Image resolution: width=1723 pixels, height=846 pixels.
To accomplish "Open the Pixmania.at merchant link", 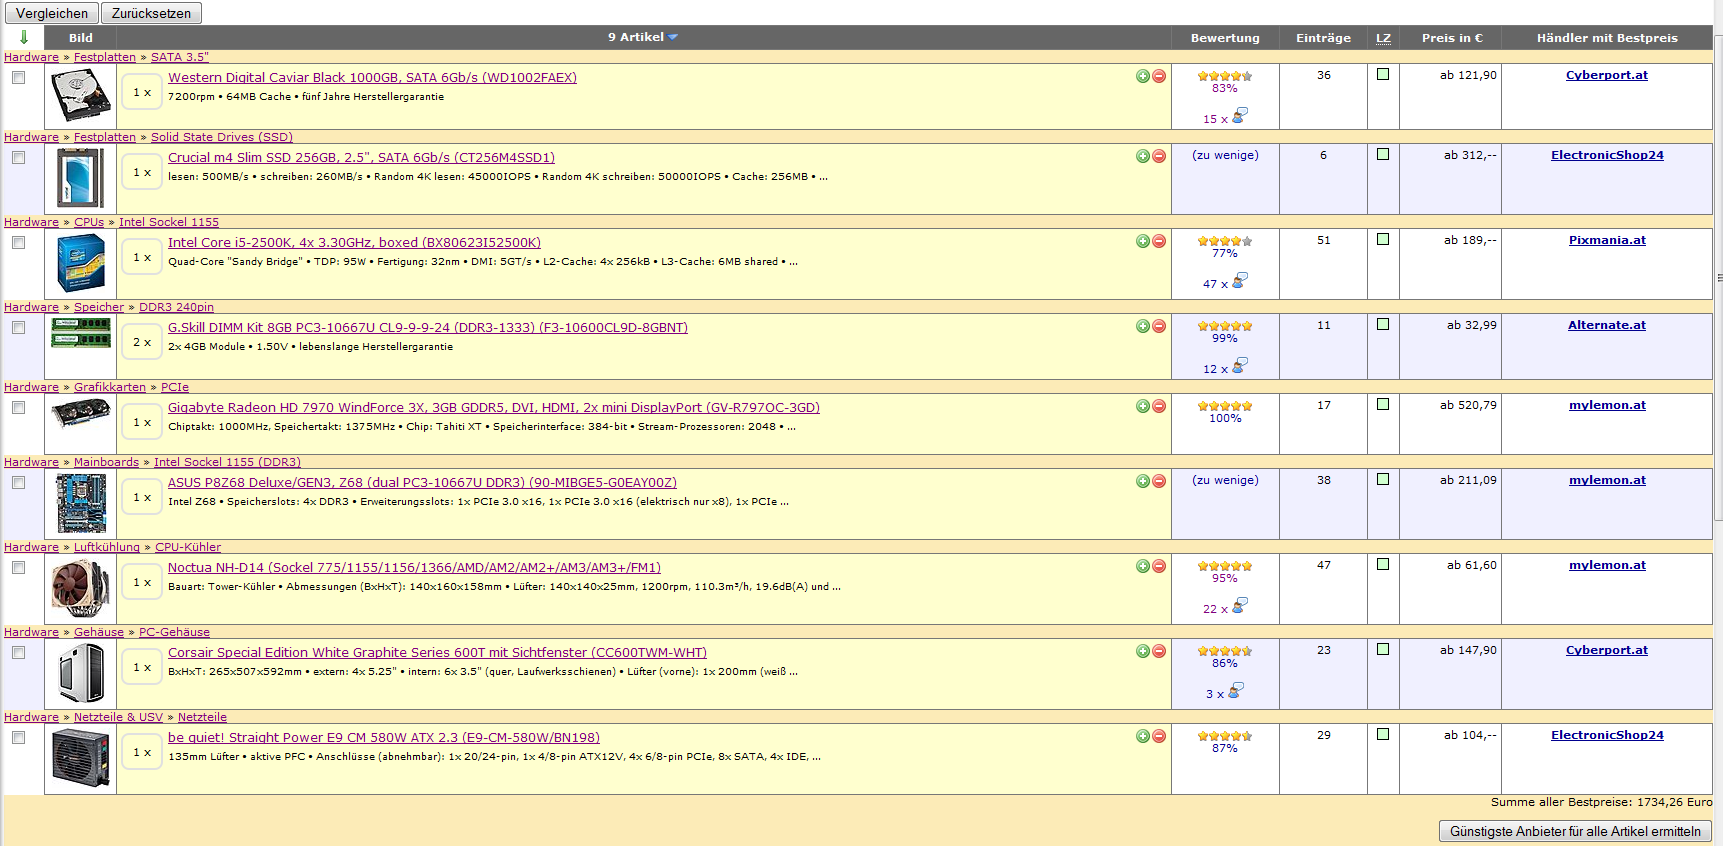I will click(1607, 240).
